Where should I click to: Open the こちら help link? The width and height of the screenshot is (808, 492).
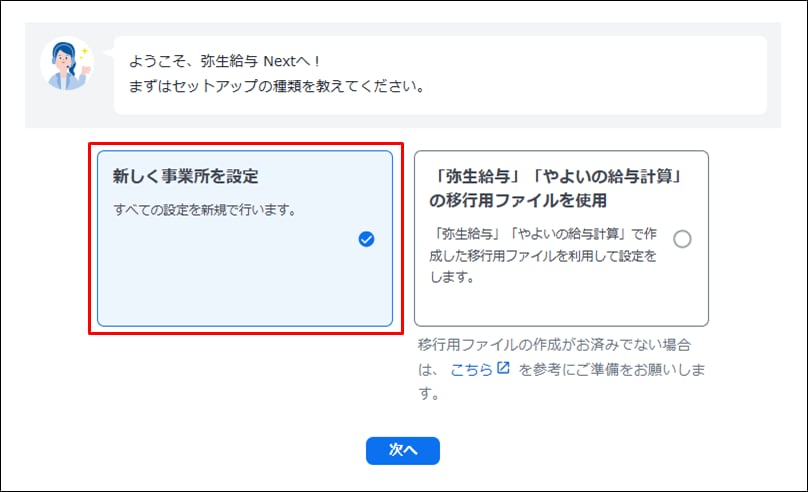[471, 370]
